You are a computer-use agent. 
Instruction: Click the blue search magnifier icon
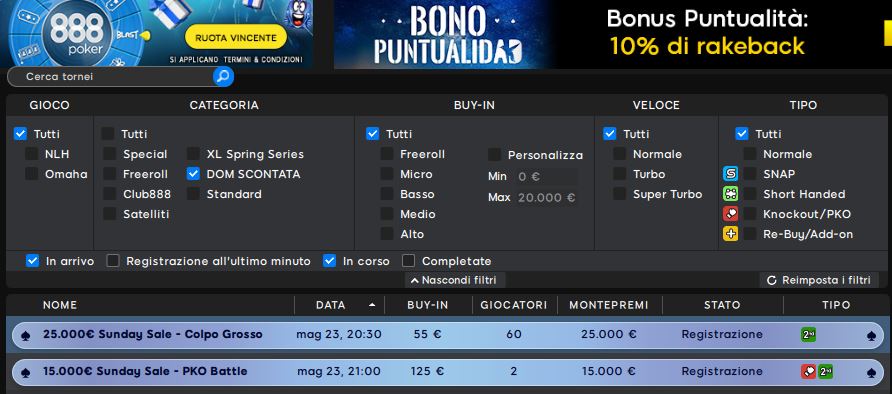[x=223, y=76]
